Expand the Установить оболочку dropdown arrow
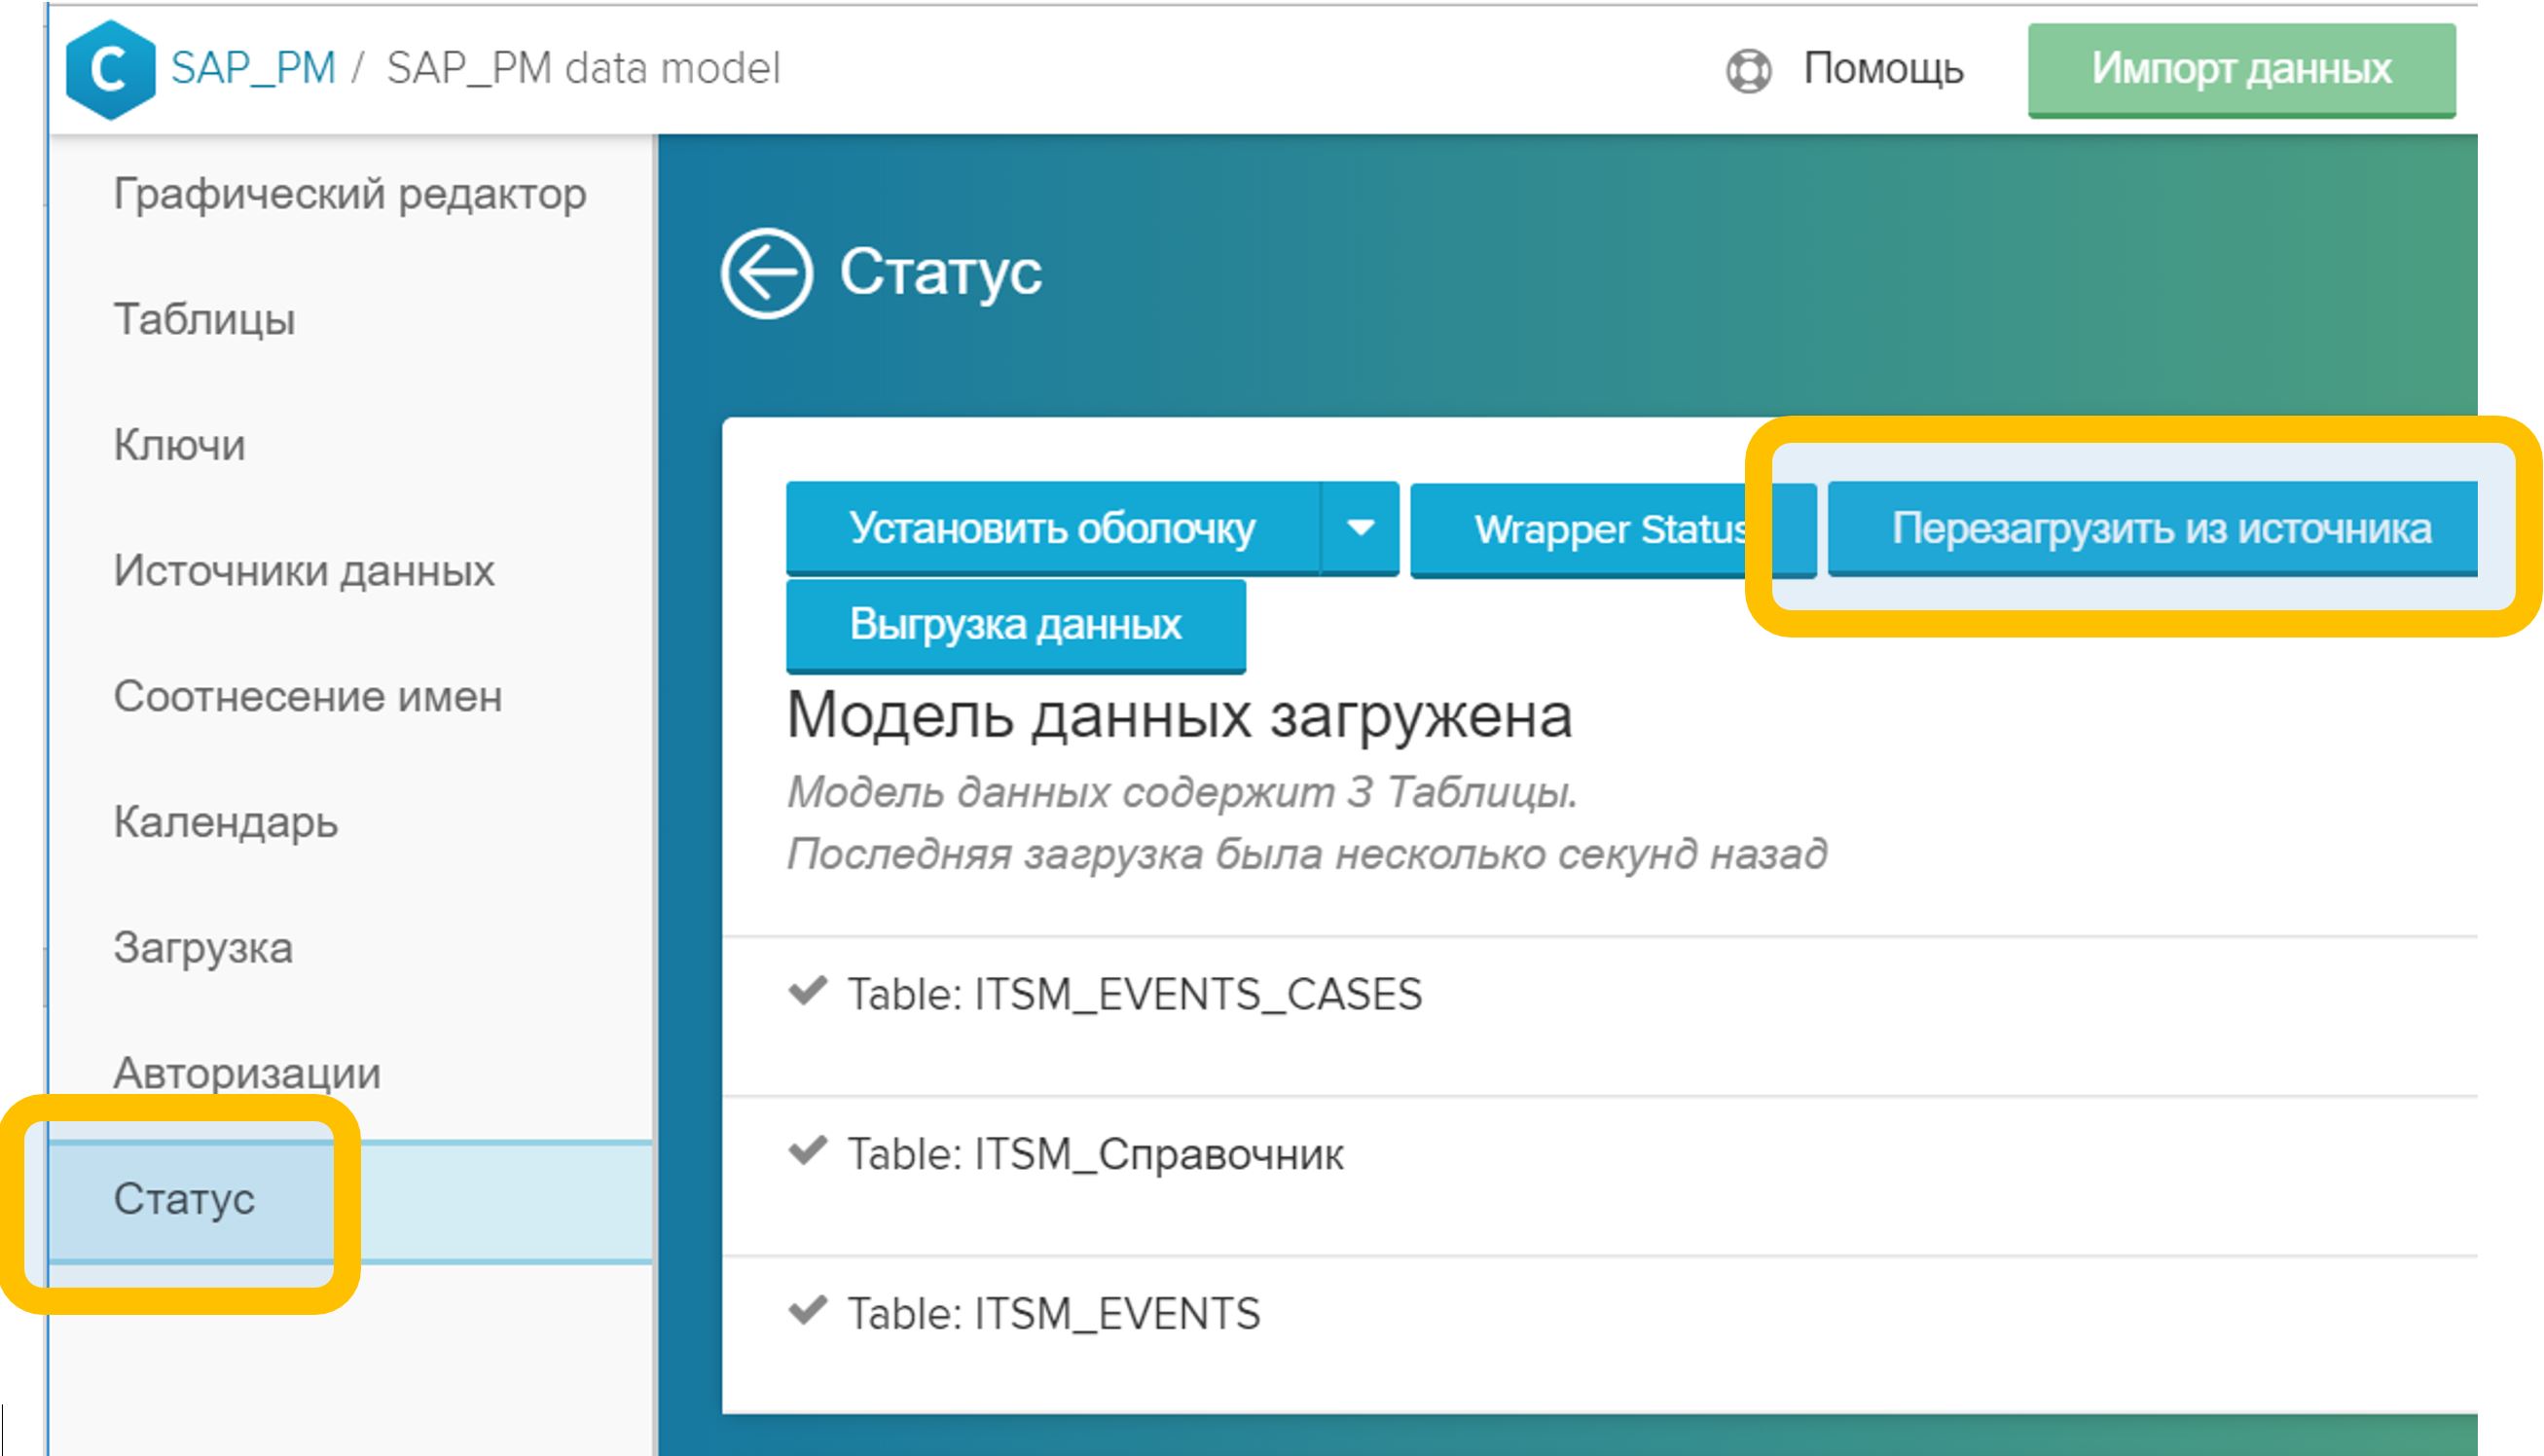2544x1456 pixels. click(1360, 528)
